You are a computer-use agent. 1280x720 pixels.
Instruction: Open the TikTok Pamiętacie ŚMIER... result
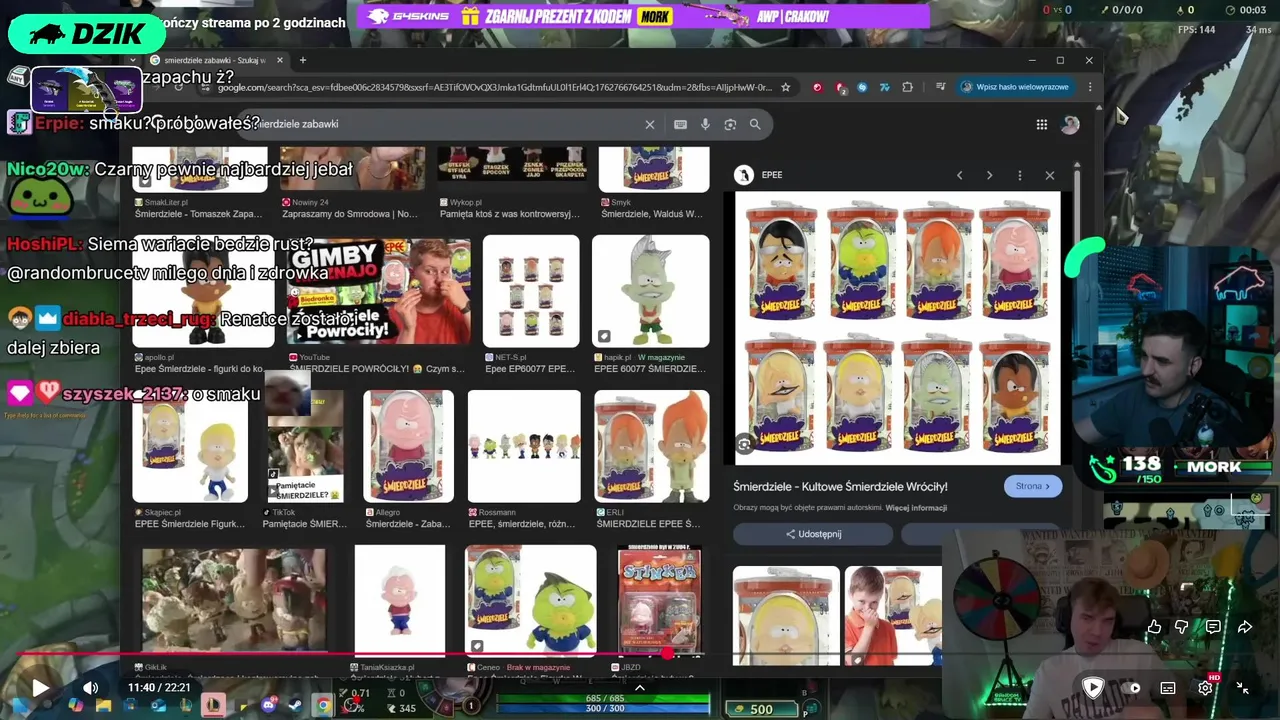306,446
